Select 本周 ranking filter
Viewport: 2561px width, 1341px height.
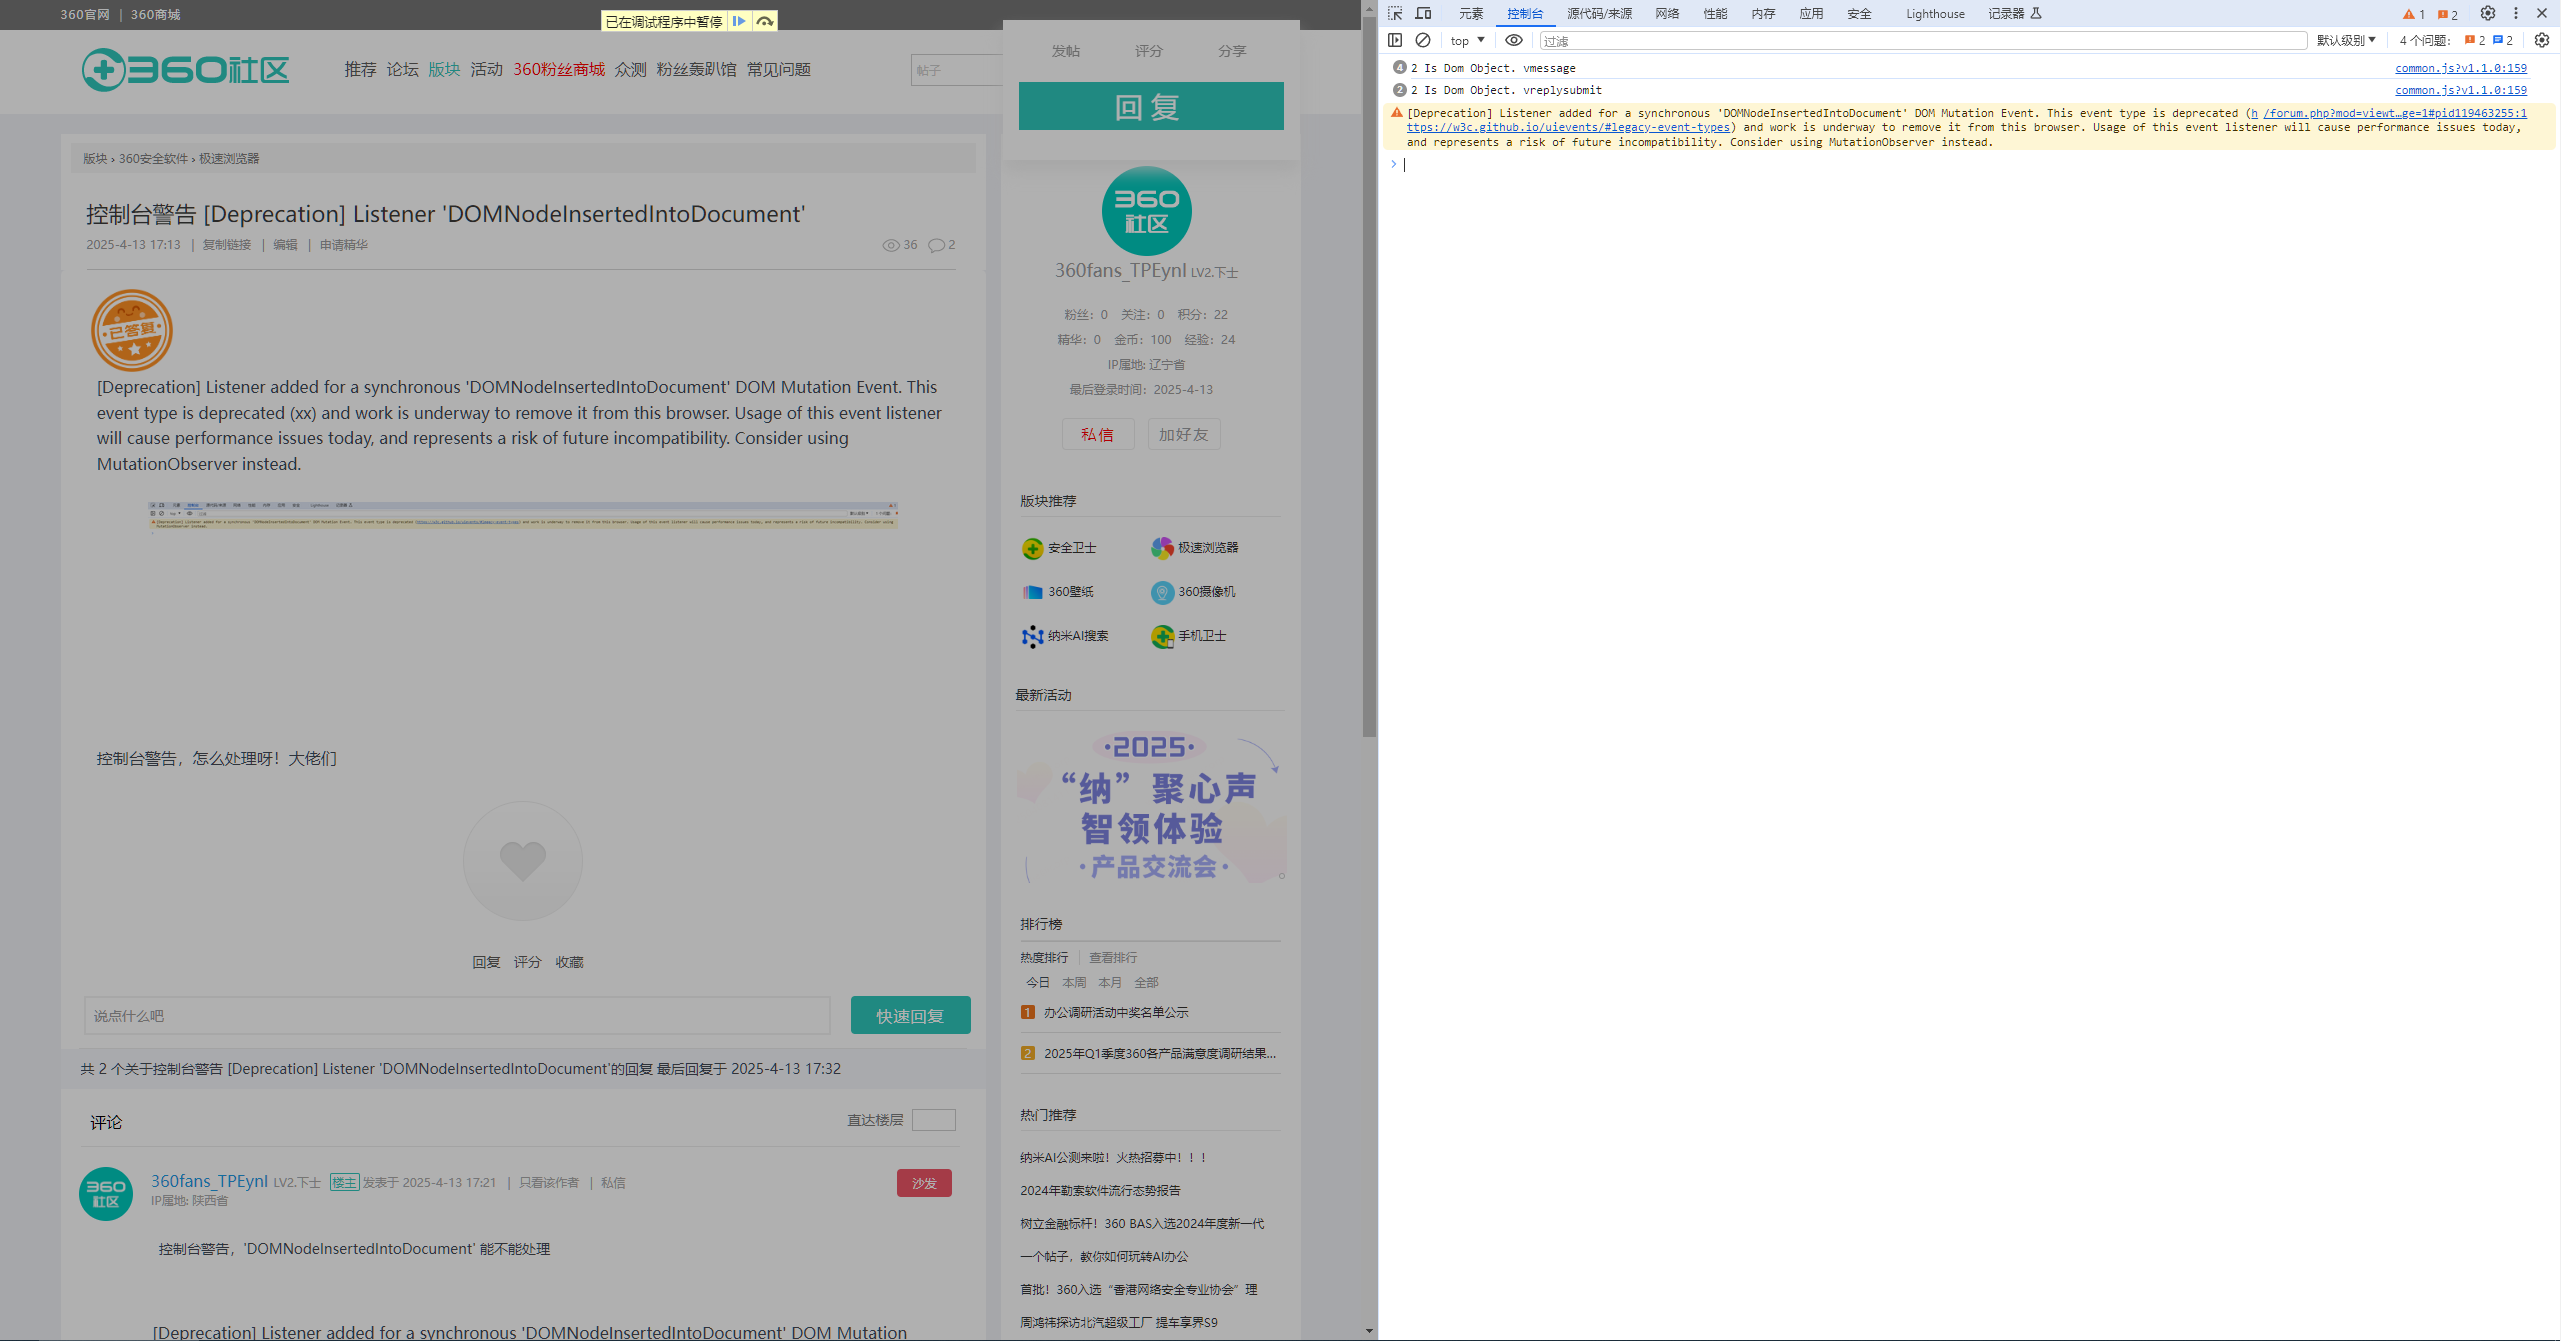1074,982
